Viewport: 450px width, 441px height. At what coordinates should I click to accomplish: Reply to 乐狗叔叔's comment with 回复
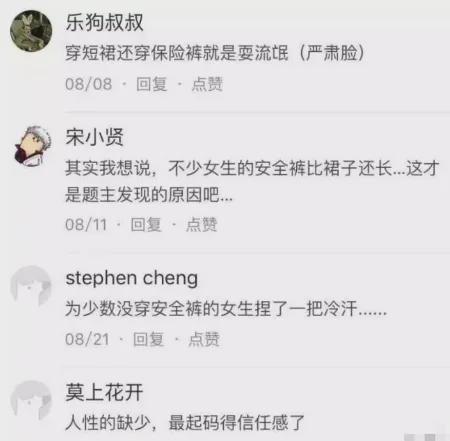coord(152,84)
